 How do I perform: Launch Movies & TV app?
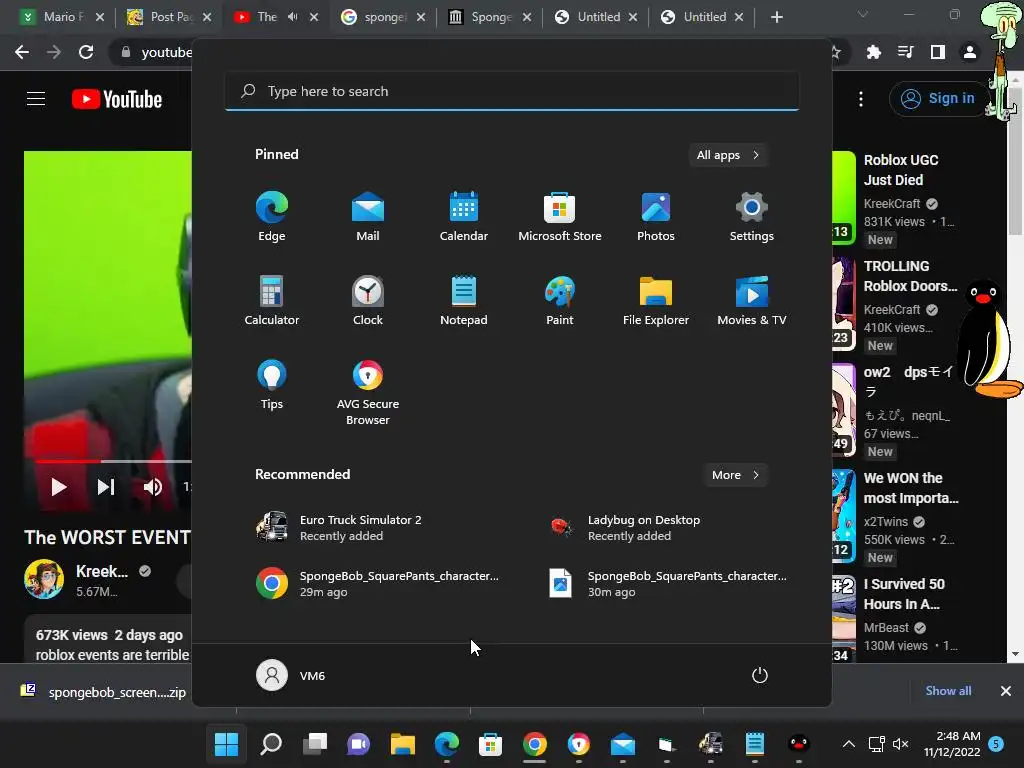pos(752,300)
